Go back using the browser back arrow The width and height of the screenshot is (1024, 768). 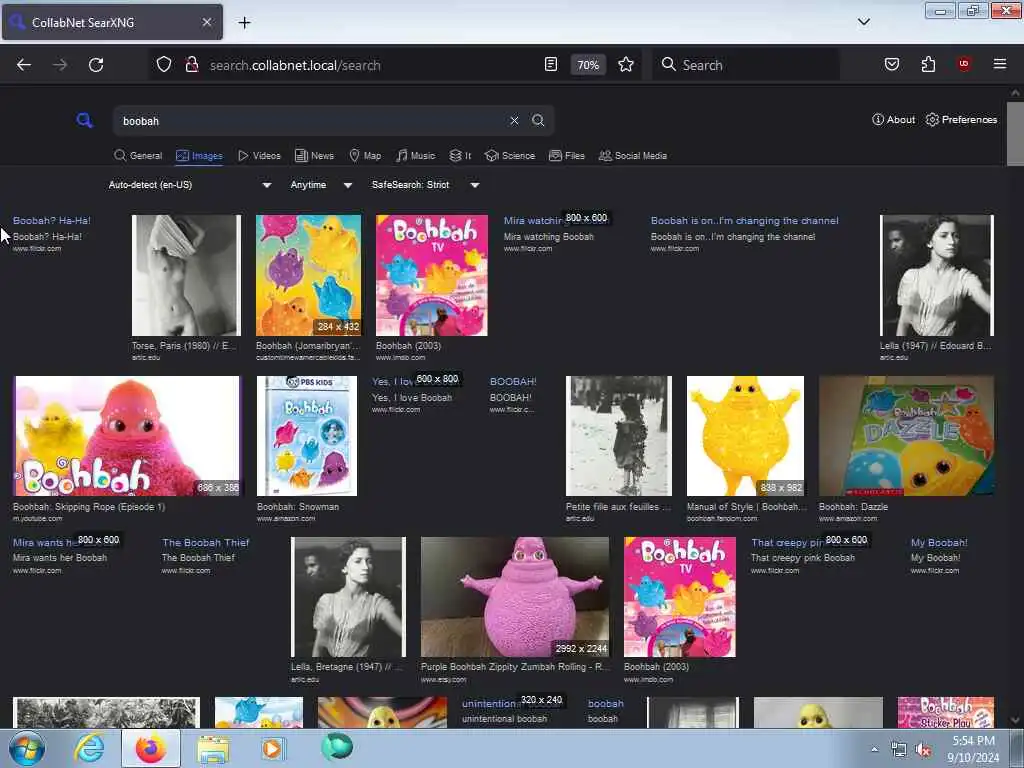[x=24, y=65]
